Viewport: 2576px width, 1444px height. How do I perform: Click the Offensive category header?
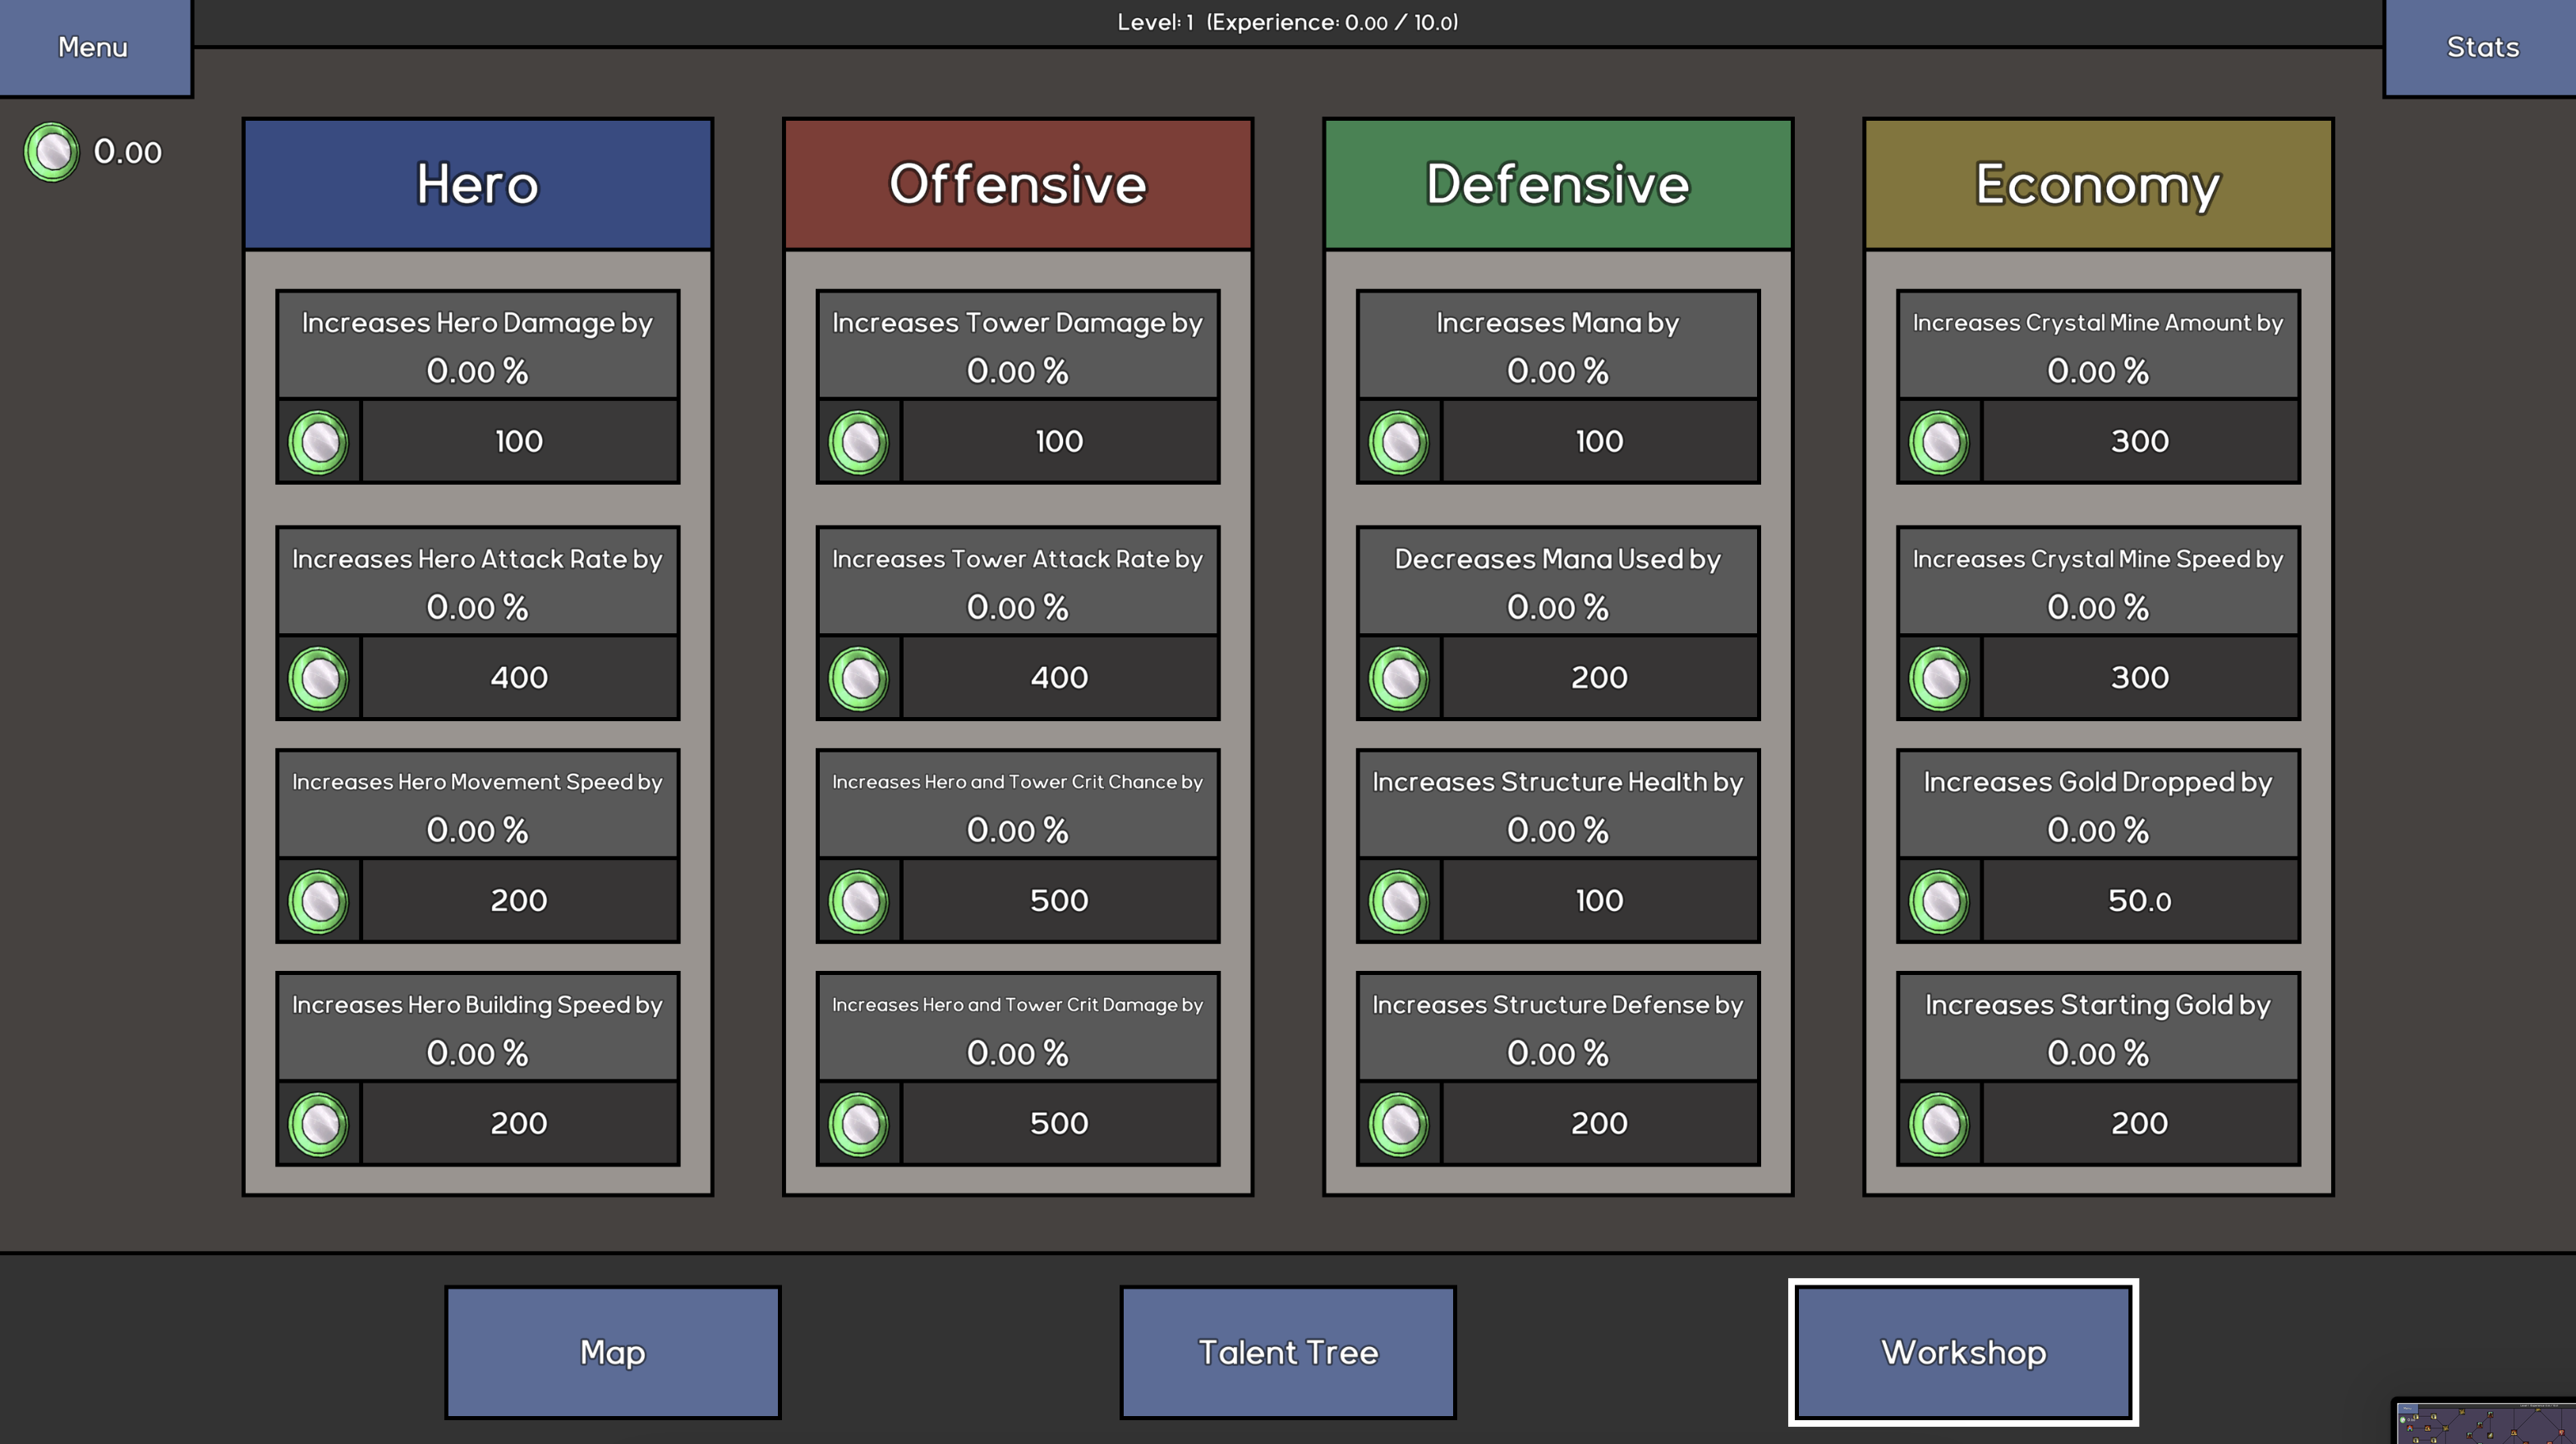1018,184
